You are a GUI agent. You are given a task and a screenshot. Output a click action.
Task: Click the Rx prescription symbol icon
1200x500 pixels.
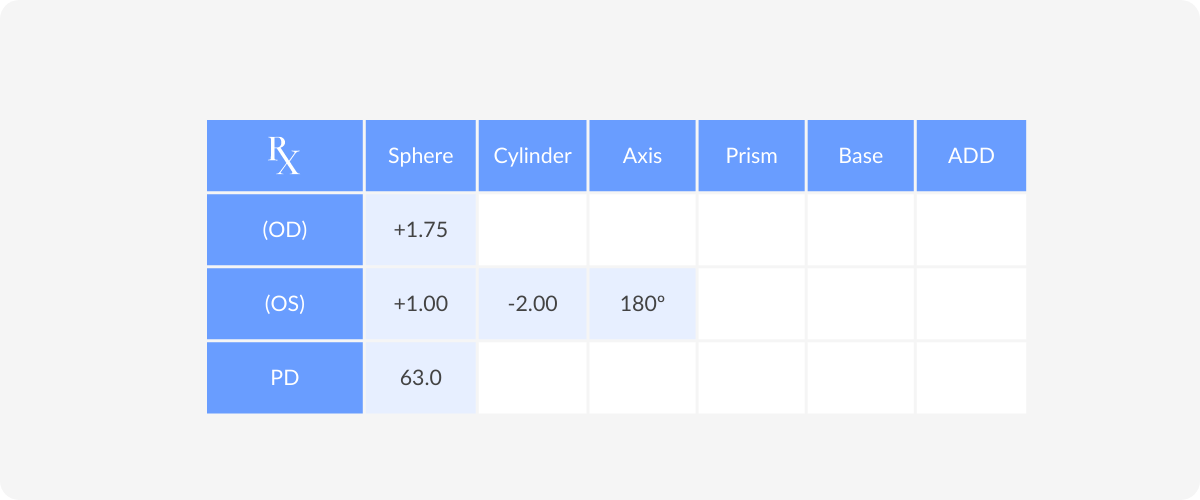[x=284, y=156]
